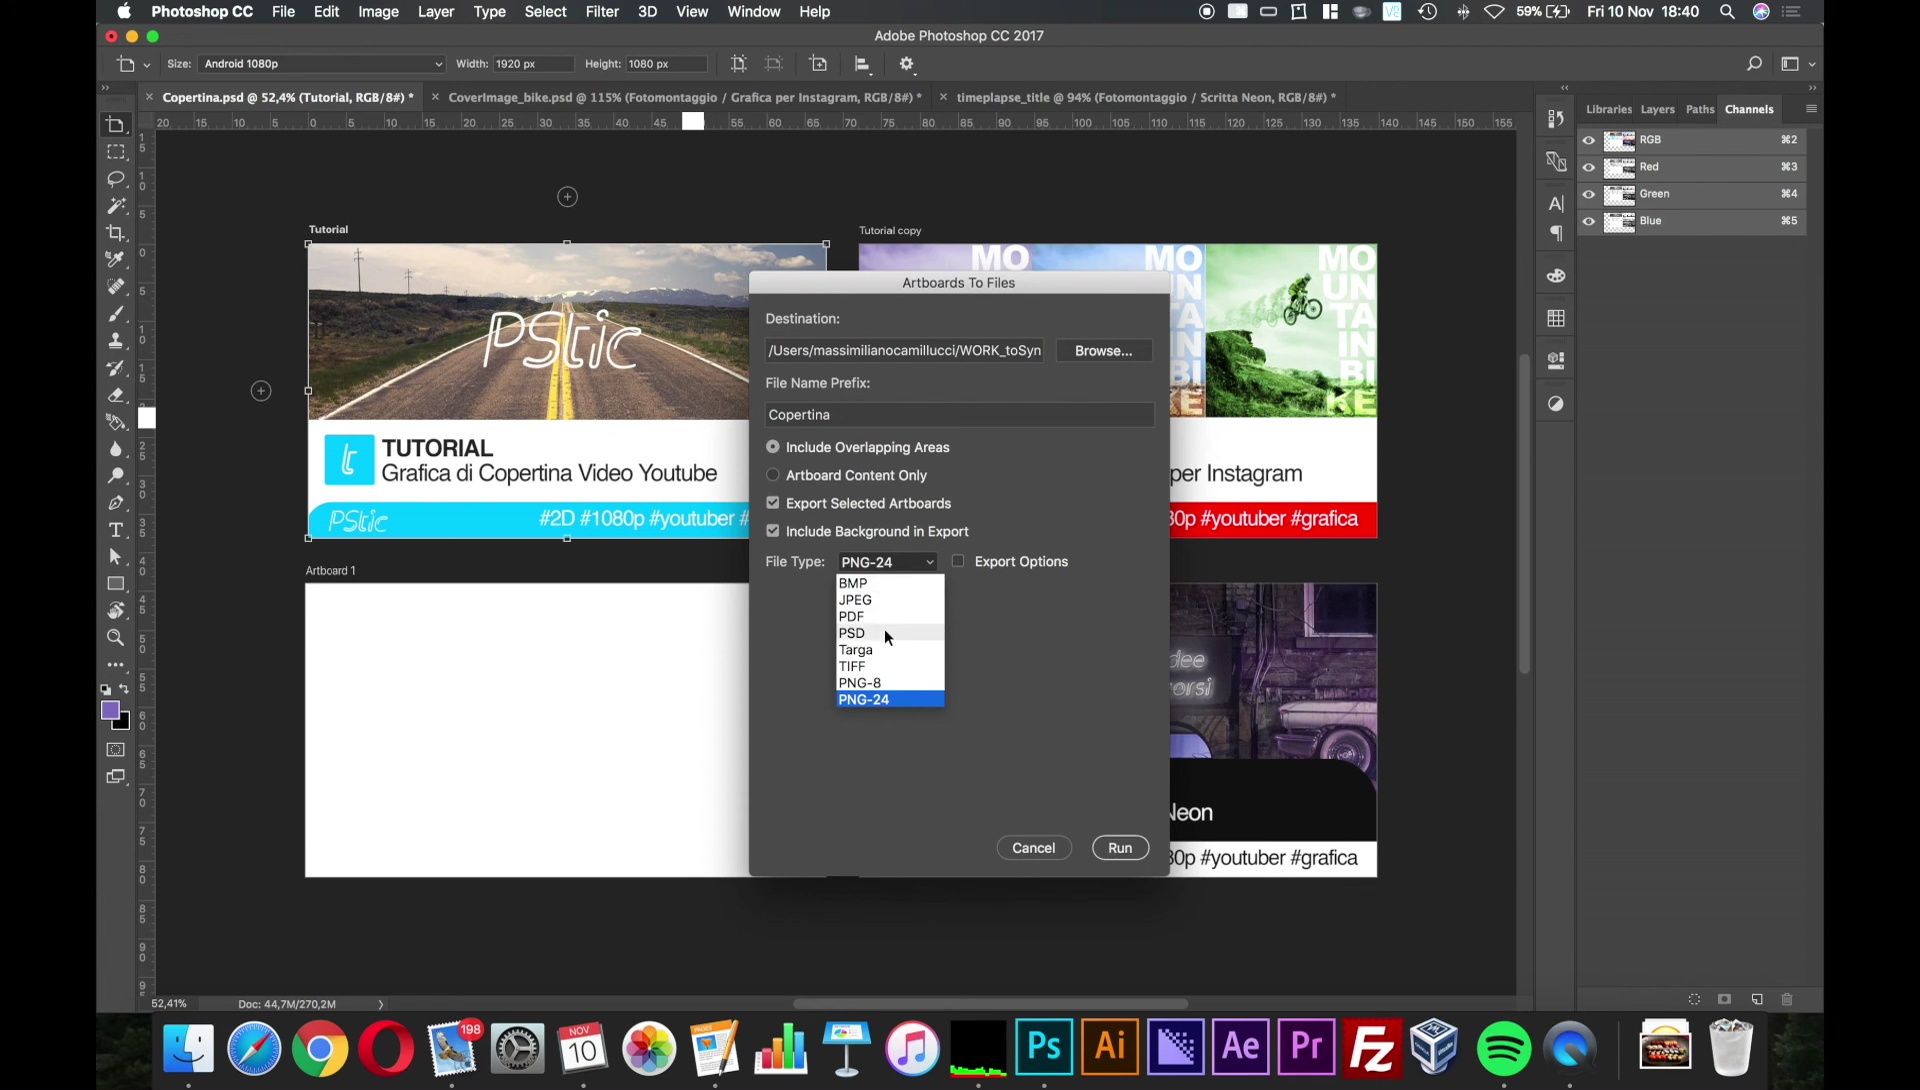
Task: Open After Effects from the dock
Action: click(1241, 1047)
